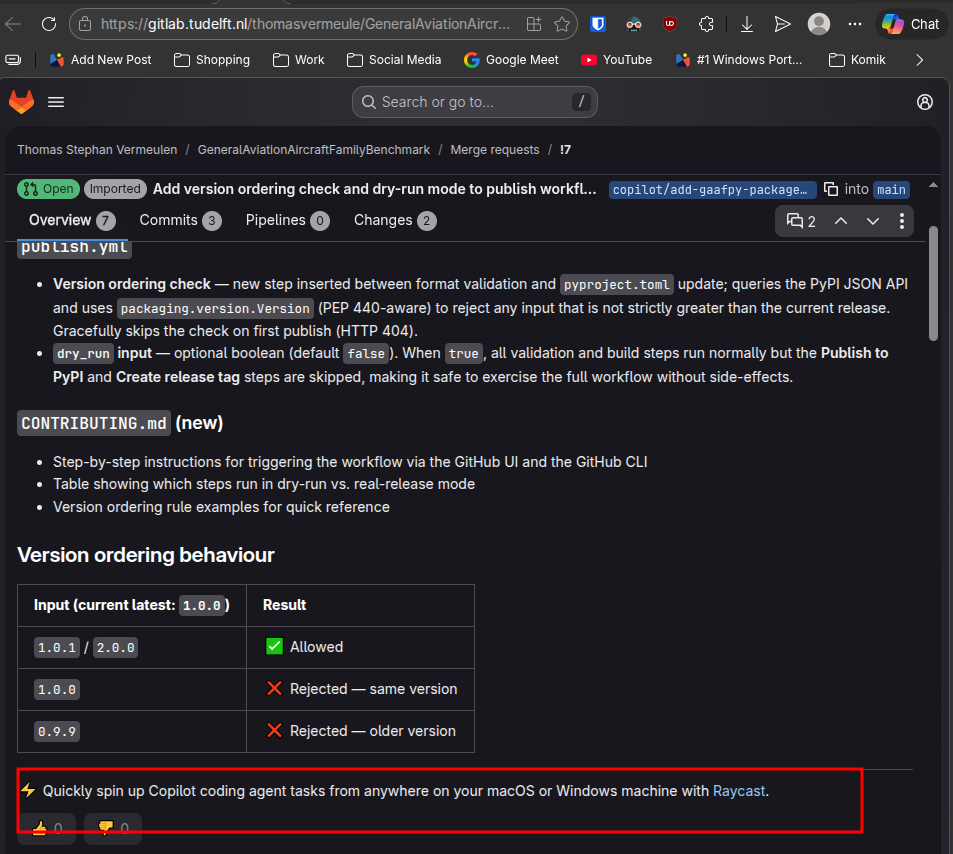The width and height of the screenshot is (953, 854).
Task: Copy the source branch name icon
Action: [831, 189]
